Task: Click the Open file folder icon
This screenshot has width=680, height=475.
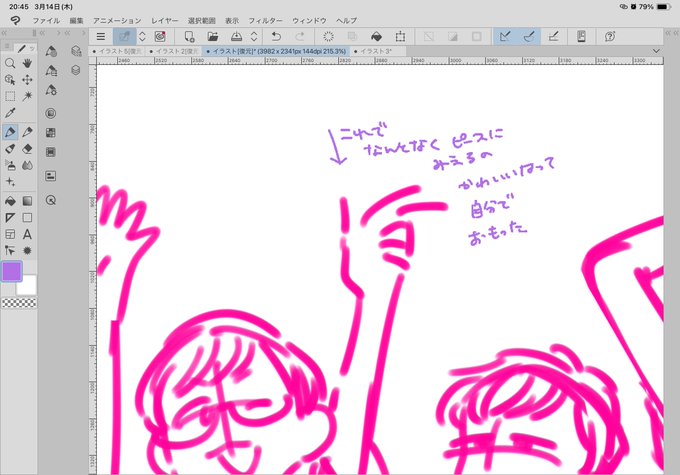Action: coord(213,37)
